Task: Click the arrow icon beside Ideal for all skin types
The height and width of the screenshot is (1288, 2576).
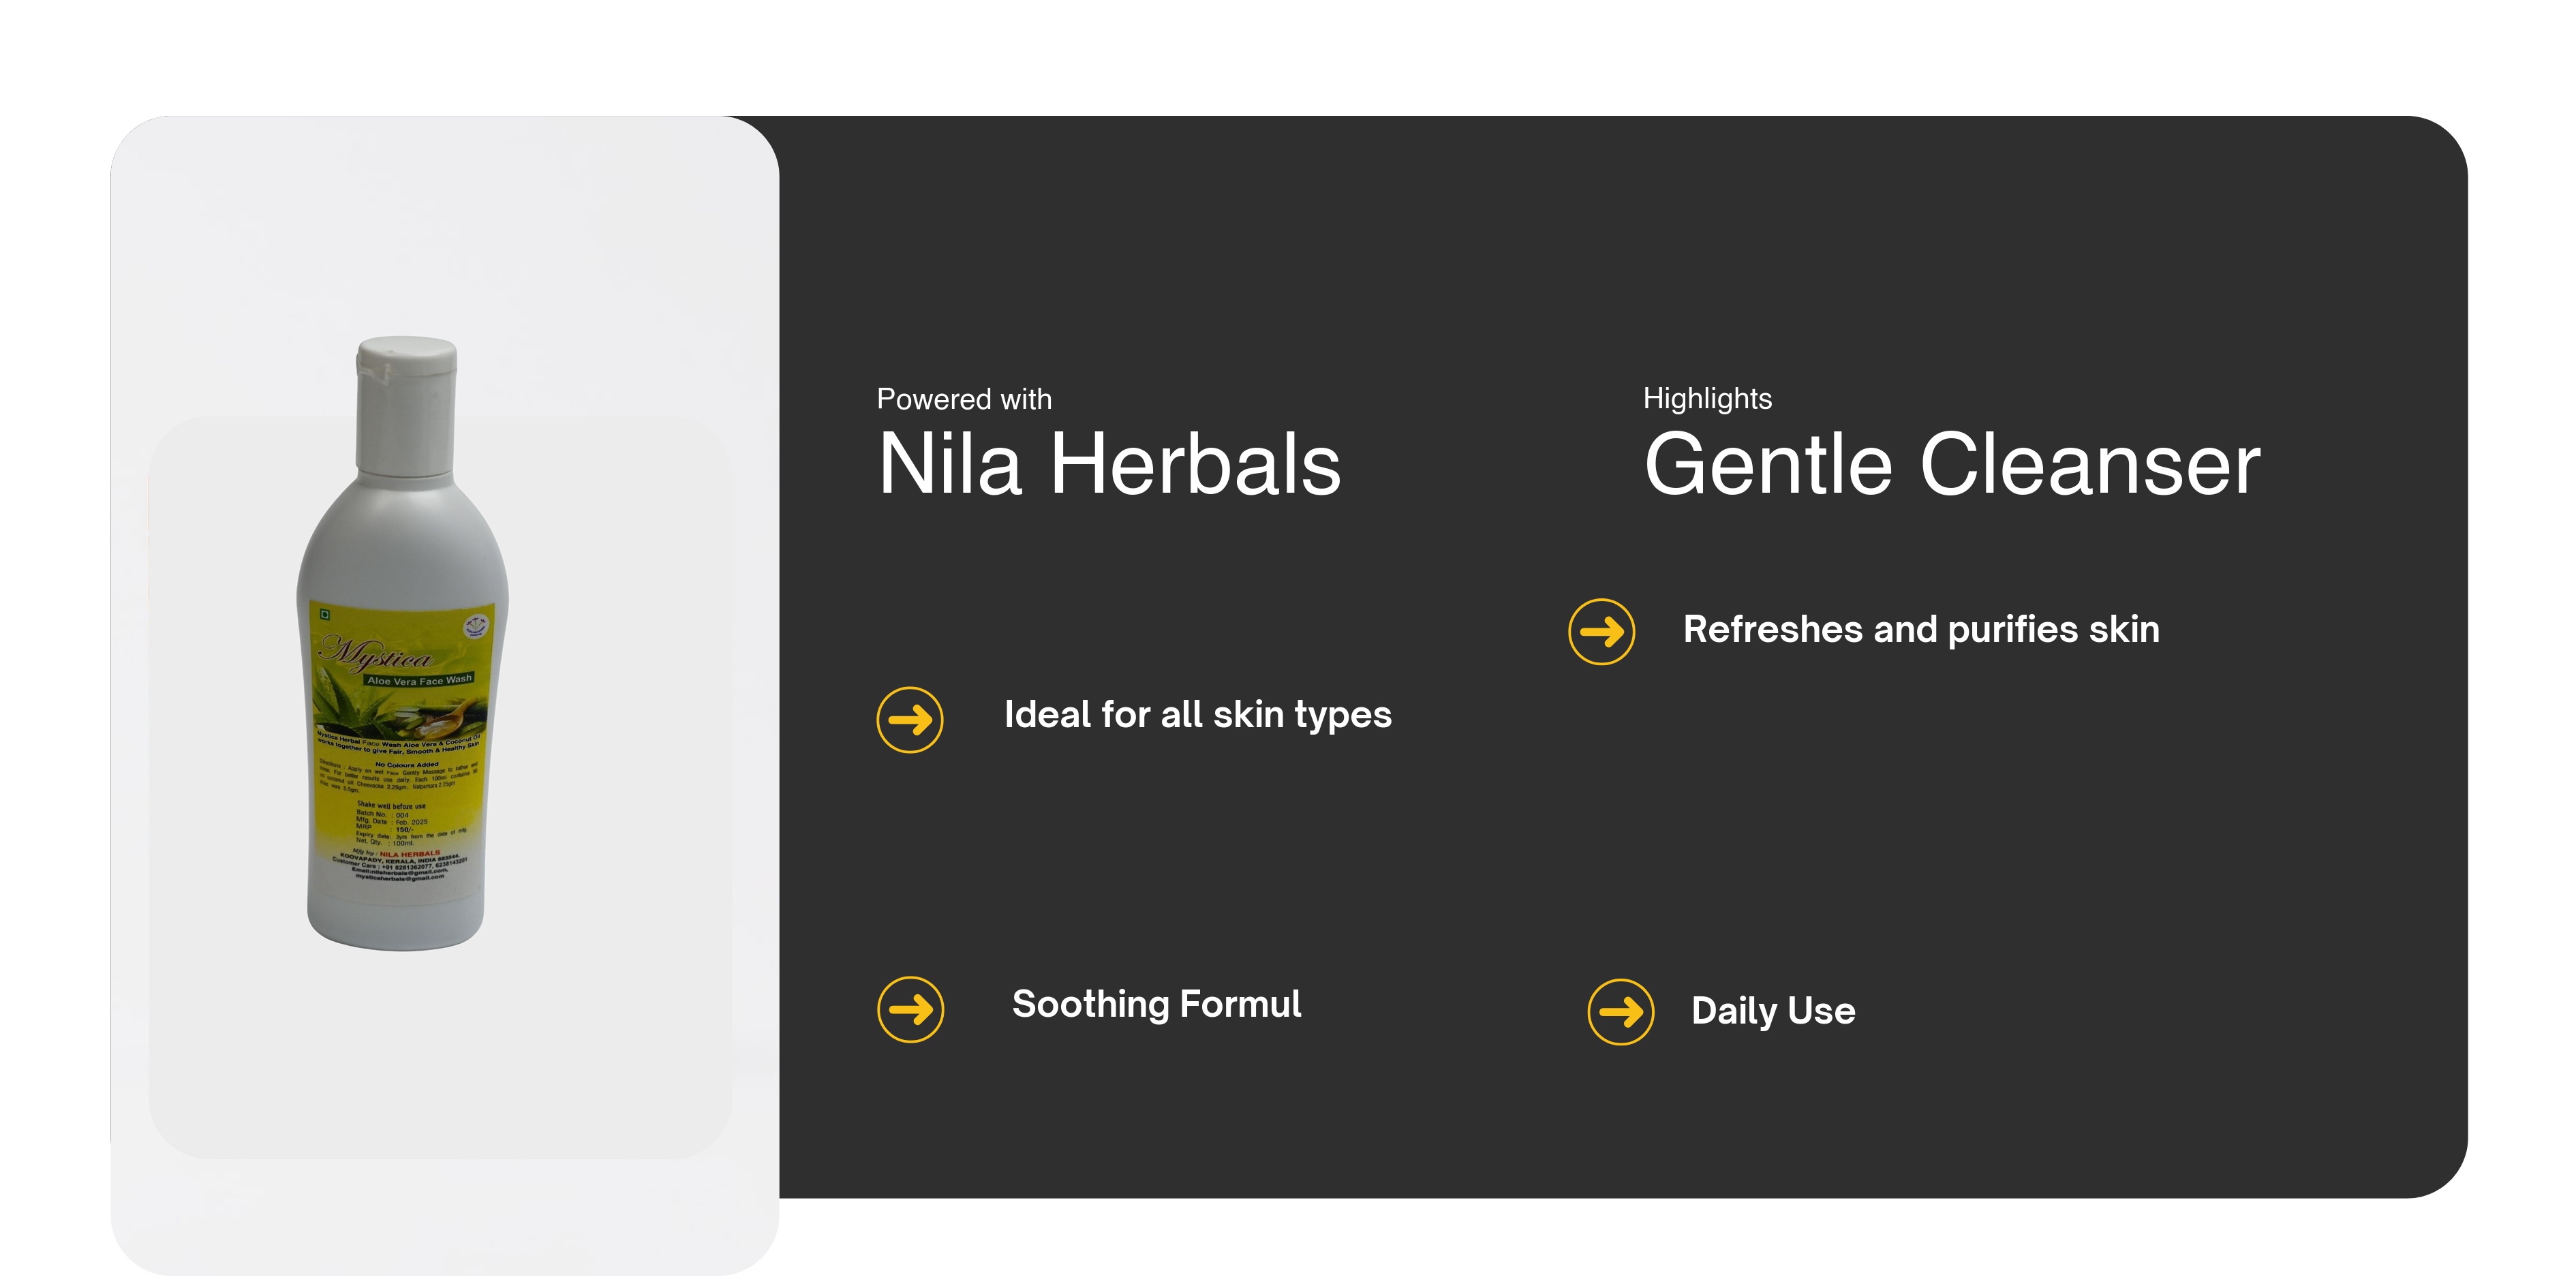Action: pos(909,719)
